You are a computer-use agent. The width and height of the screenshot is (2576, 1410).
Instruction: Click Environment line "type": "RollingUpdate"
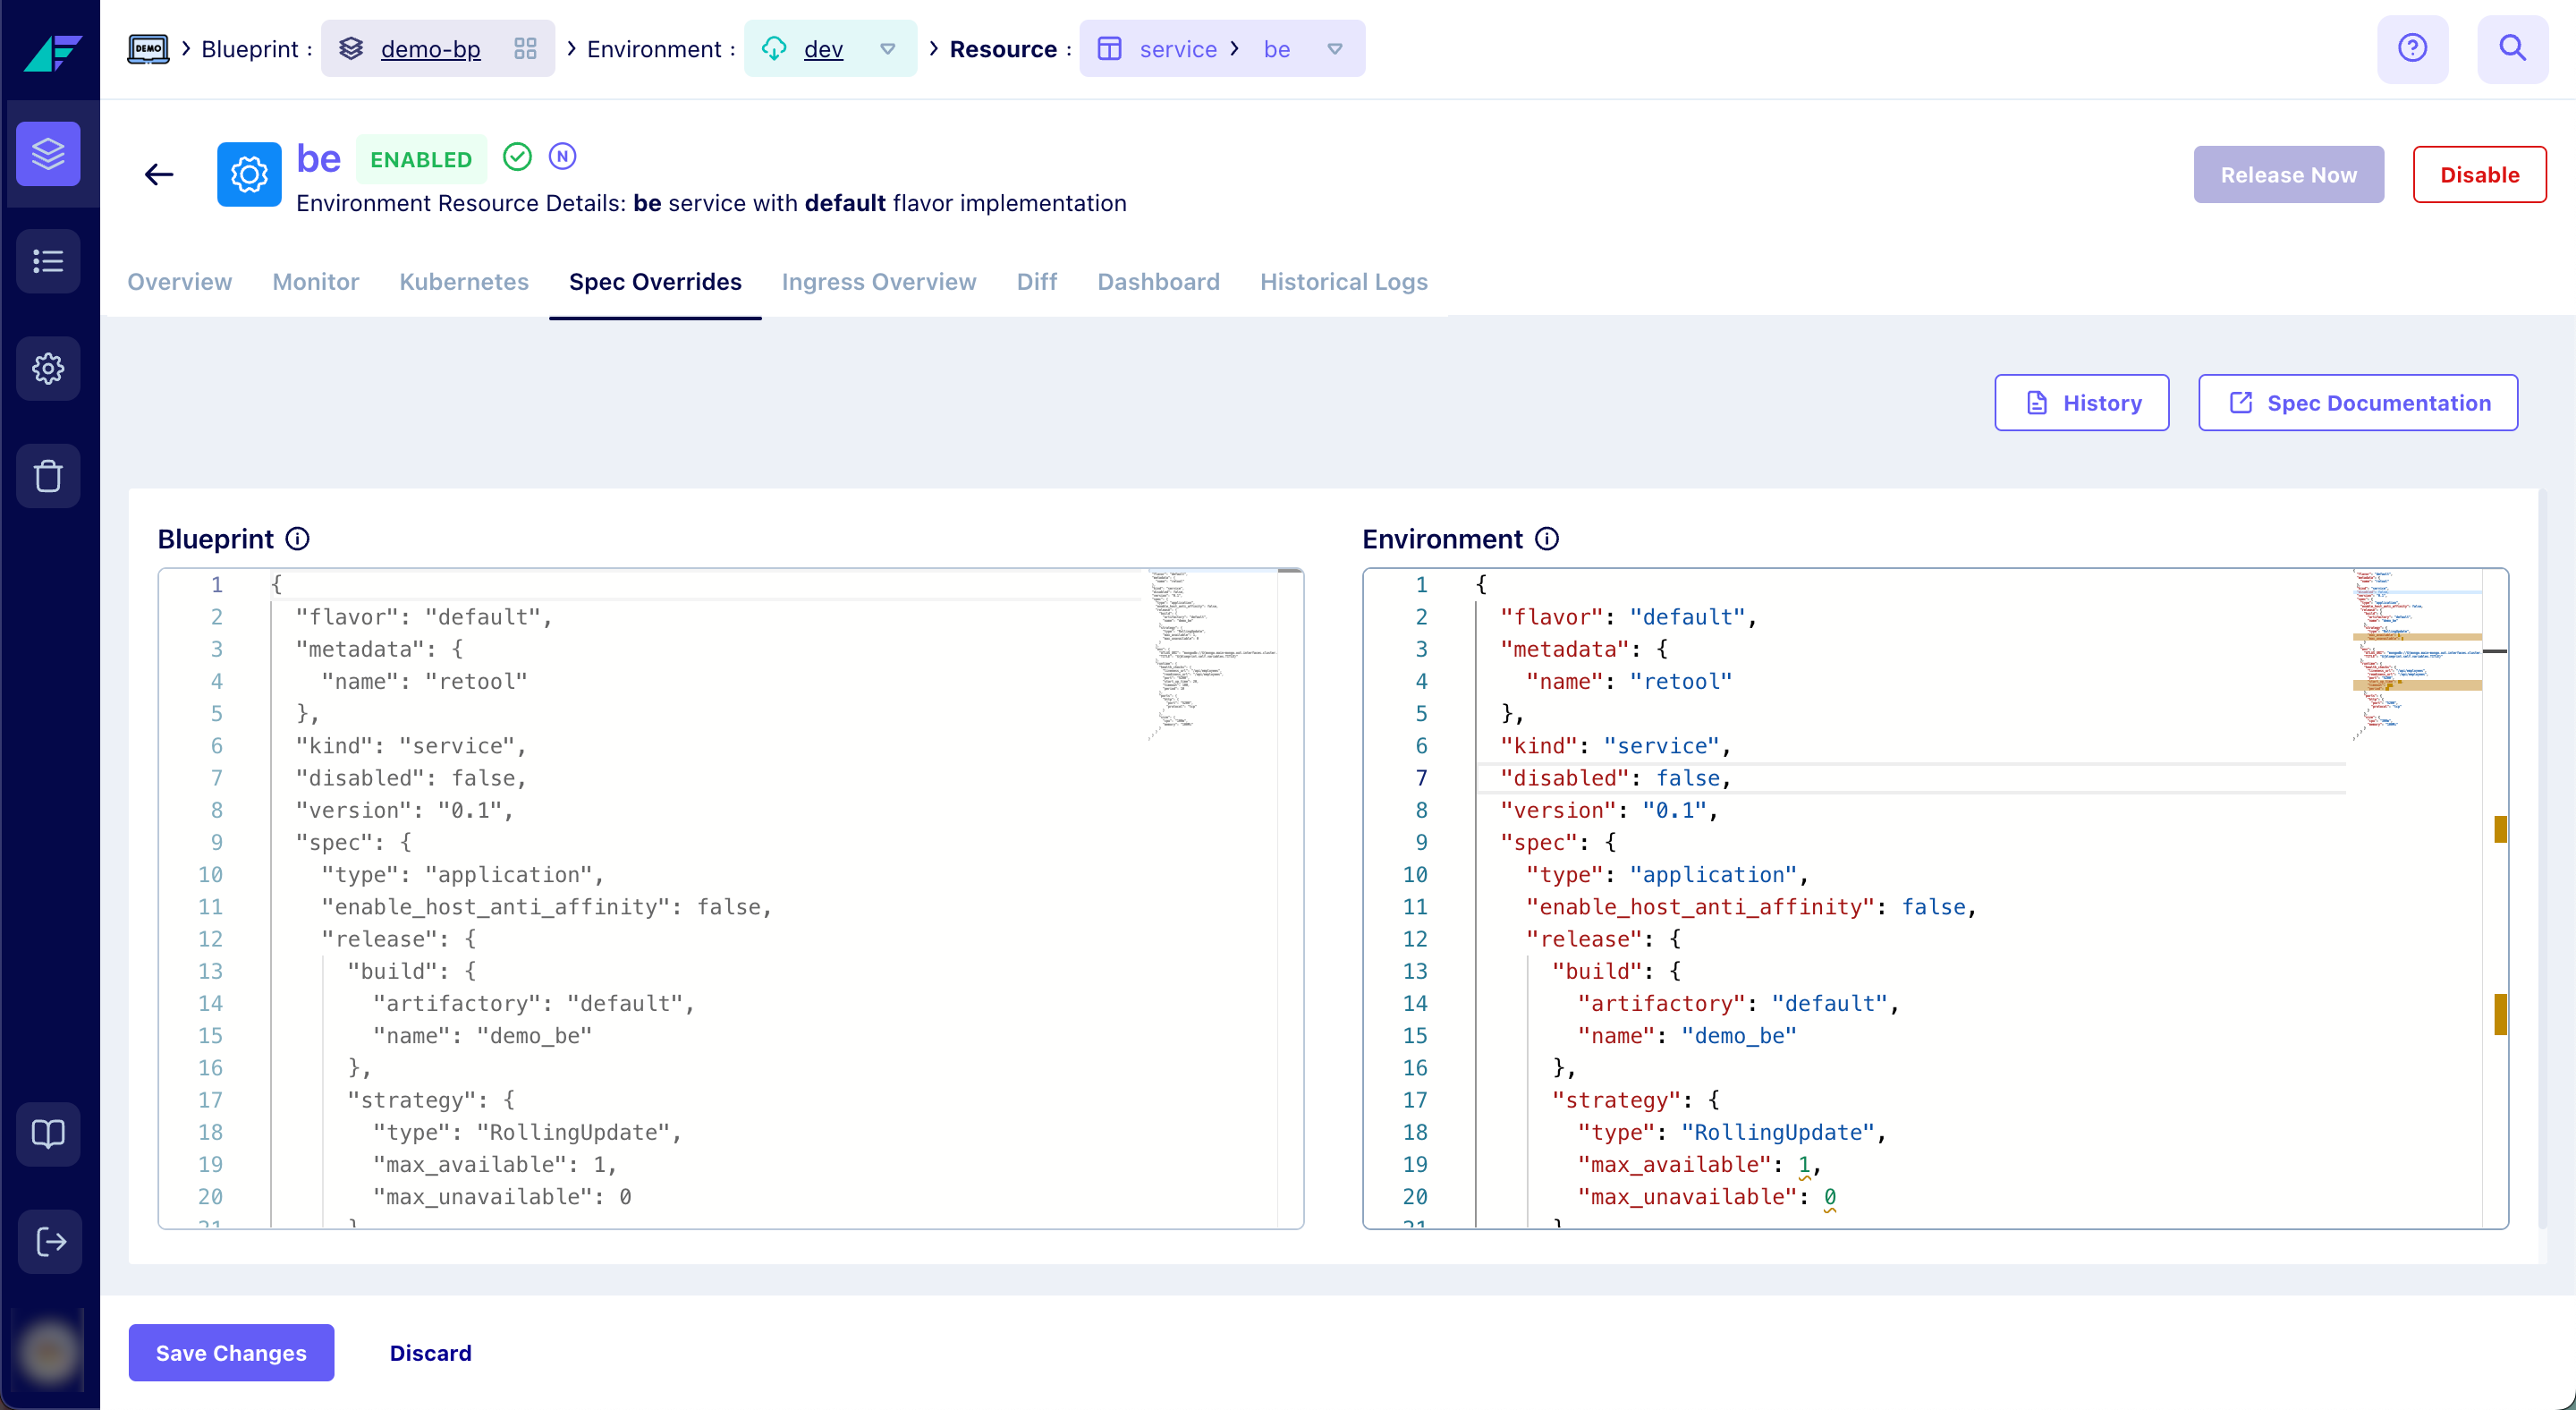[1732, 1133]
